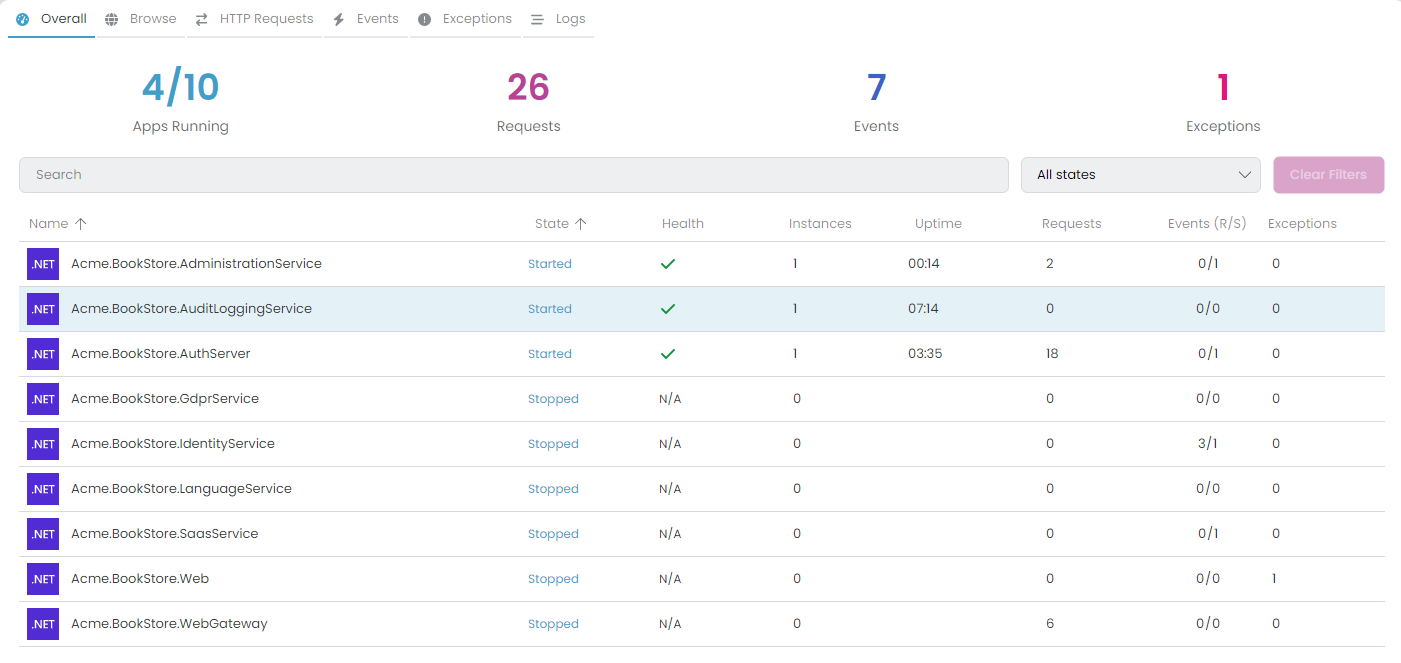This screenshot has height=663, width=1401.
Task: Click Started state of AuthServer
Action: click(550, 354)
